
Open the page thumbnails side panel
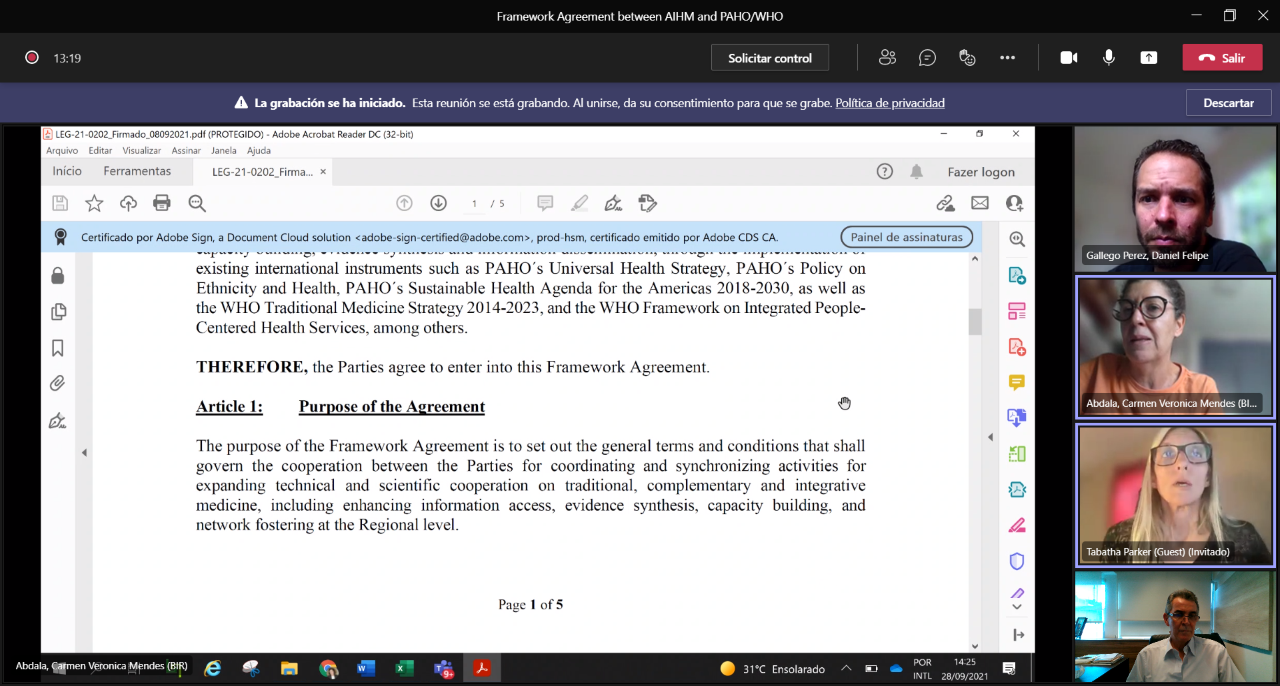point(58,312)
